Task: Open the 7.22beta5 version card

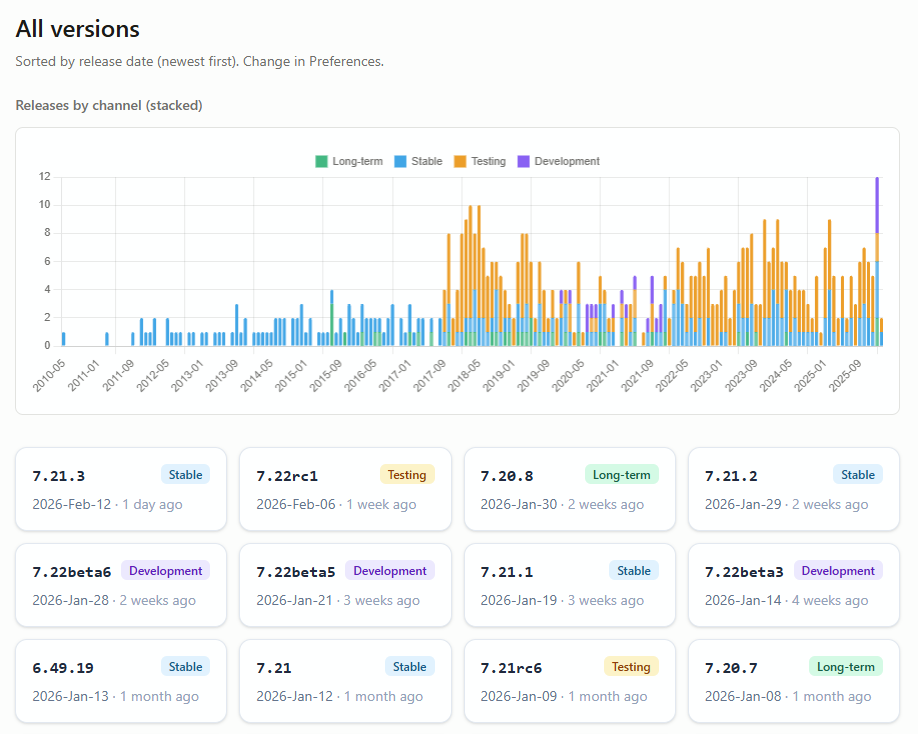Action: click(x=345, y=585)
